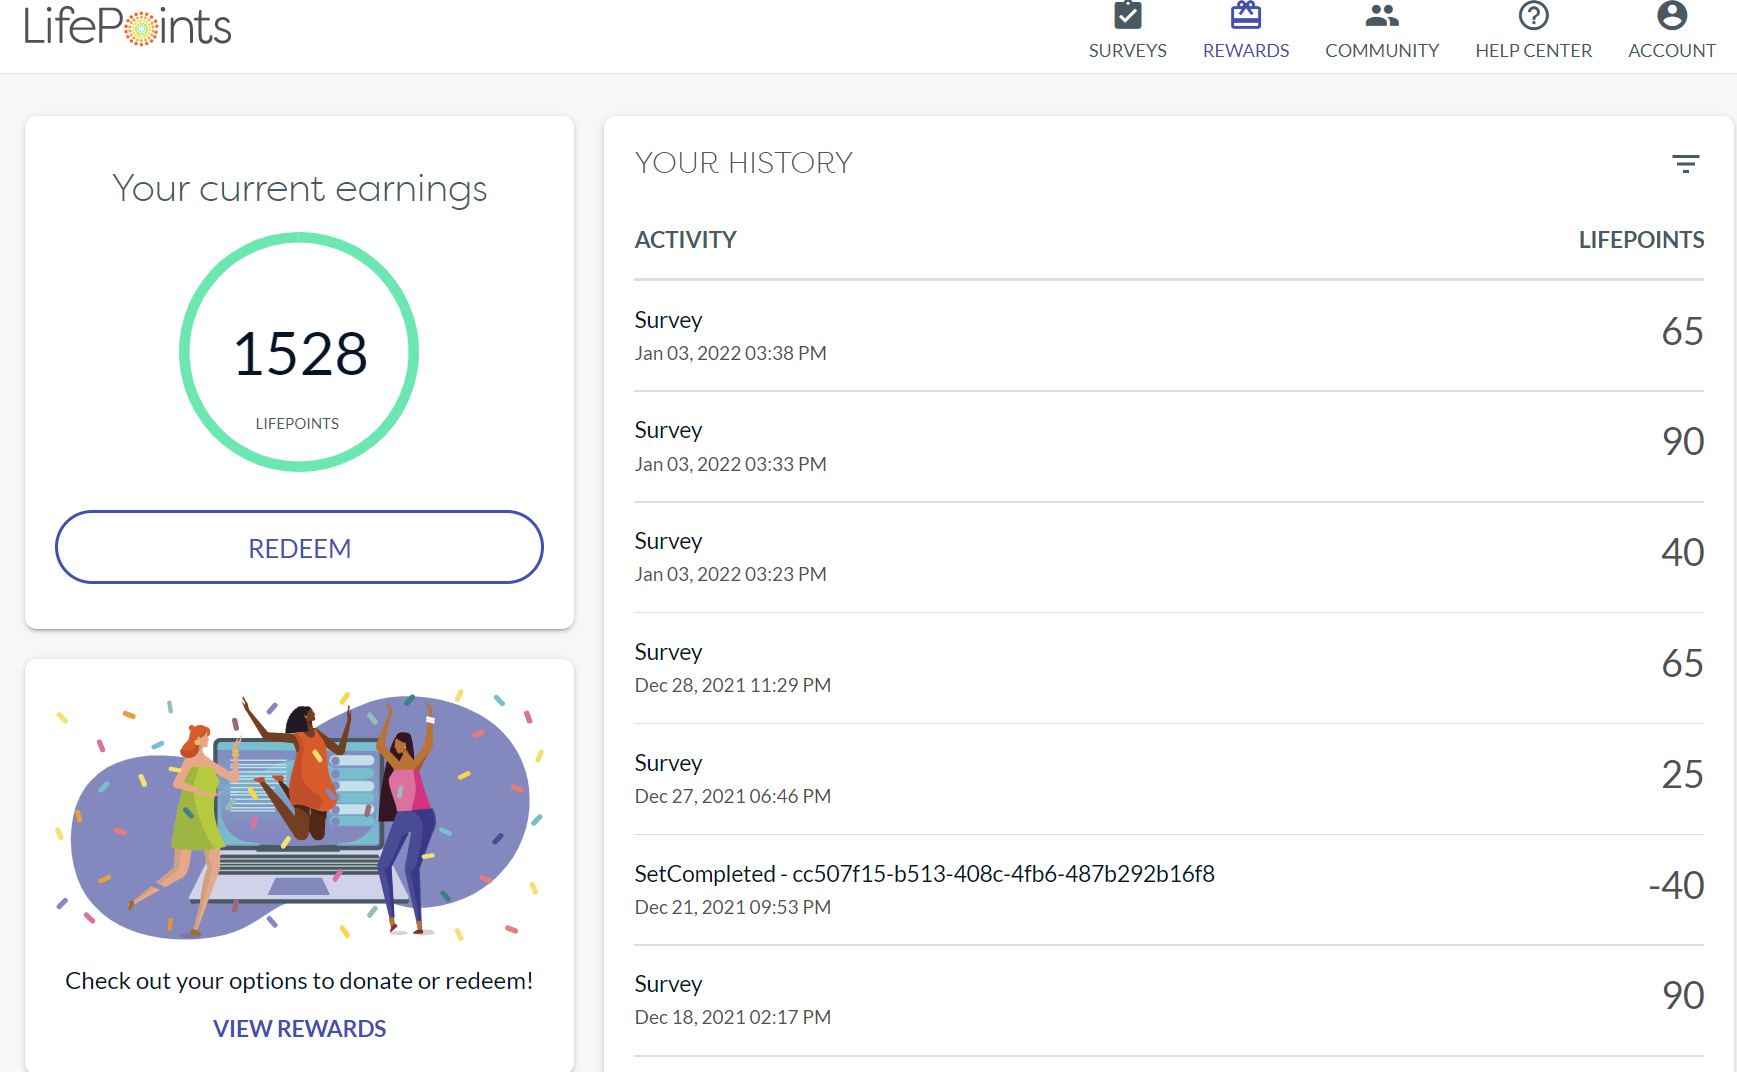The height and width of the screenshot is (1072, 1737).
Task: Click the 1528 LifePoints earnings circle
Action: click(299, 352)
